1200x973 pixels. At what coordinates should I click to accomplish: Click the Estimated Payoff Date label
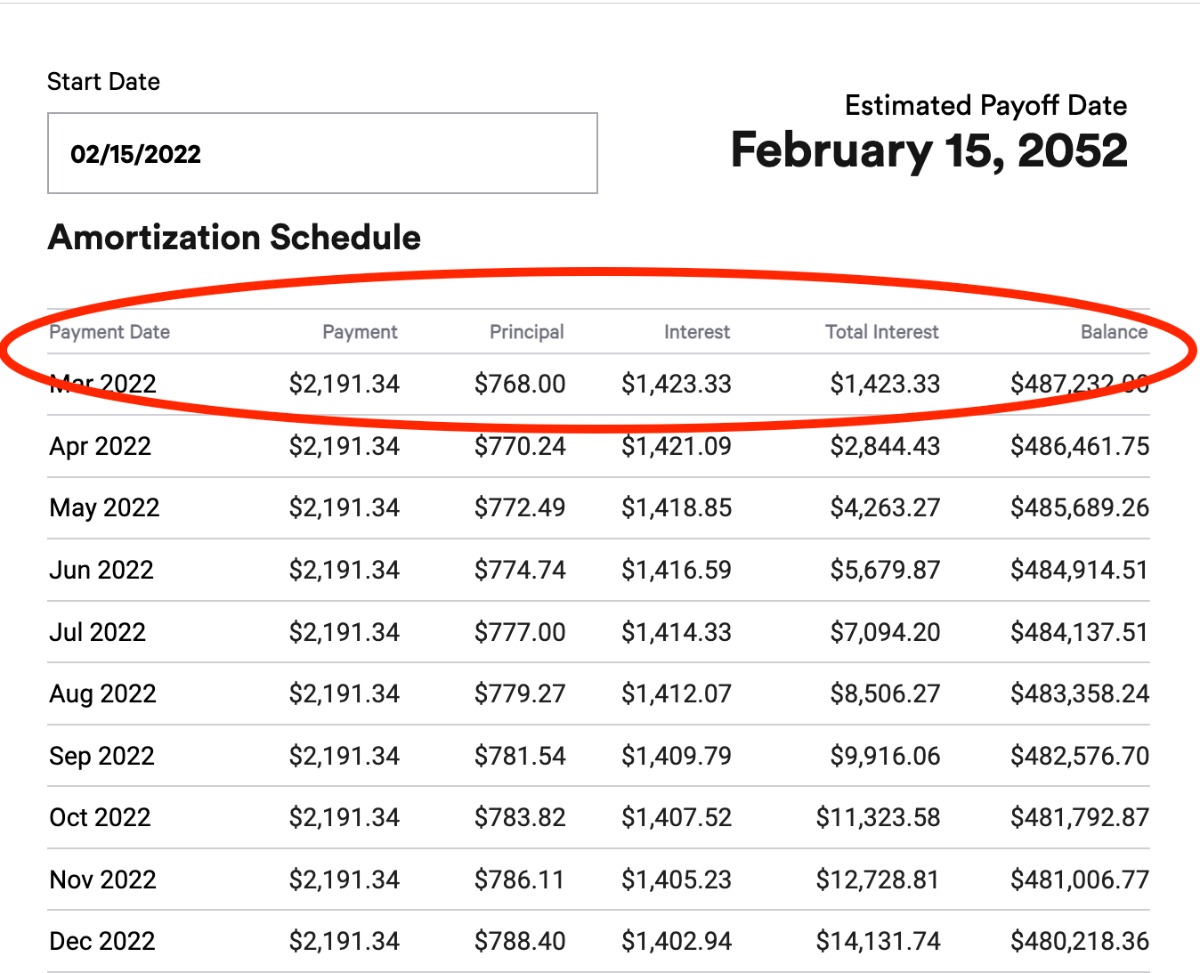click(x=985, y=105)
